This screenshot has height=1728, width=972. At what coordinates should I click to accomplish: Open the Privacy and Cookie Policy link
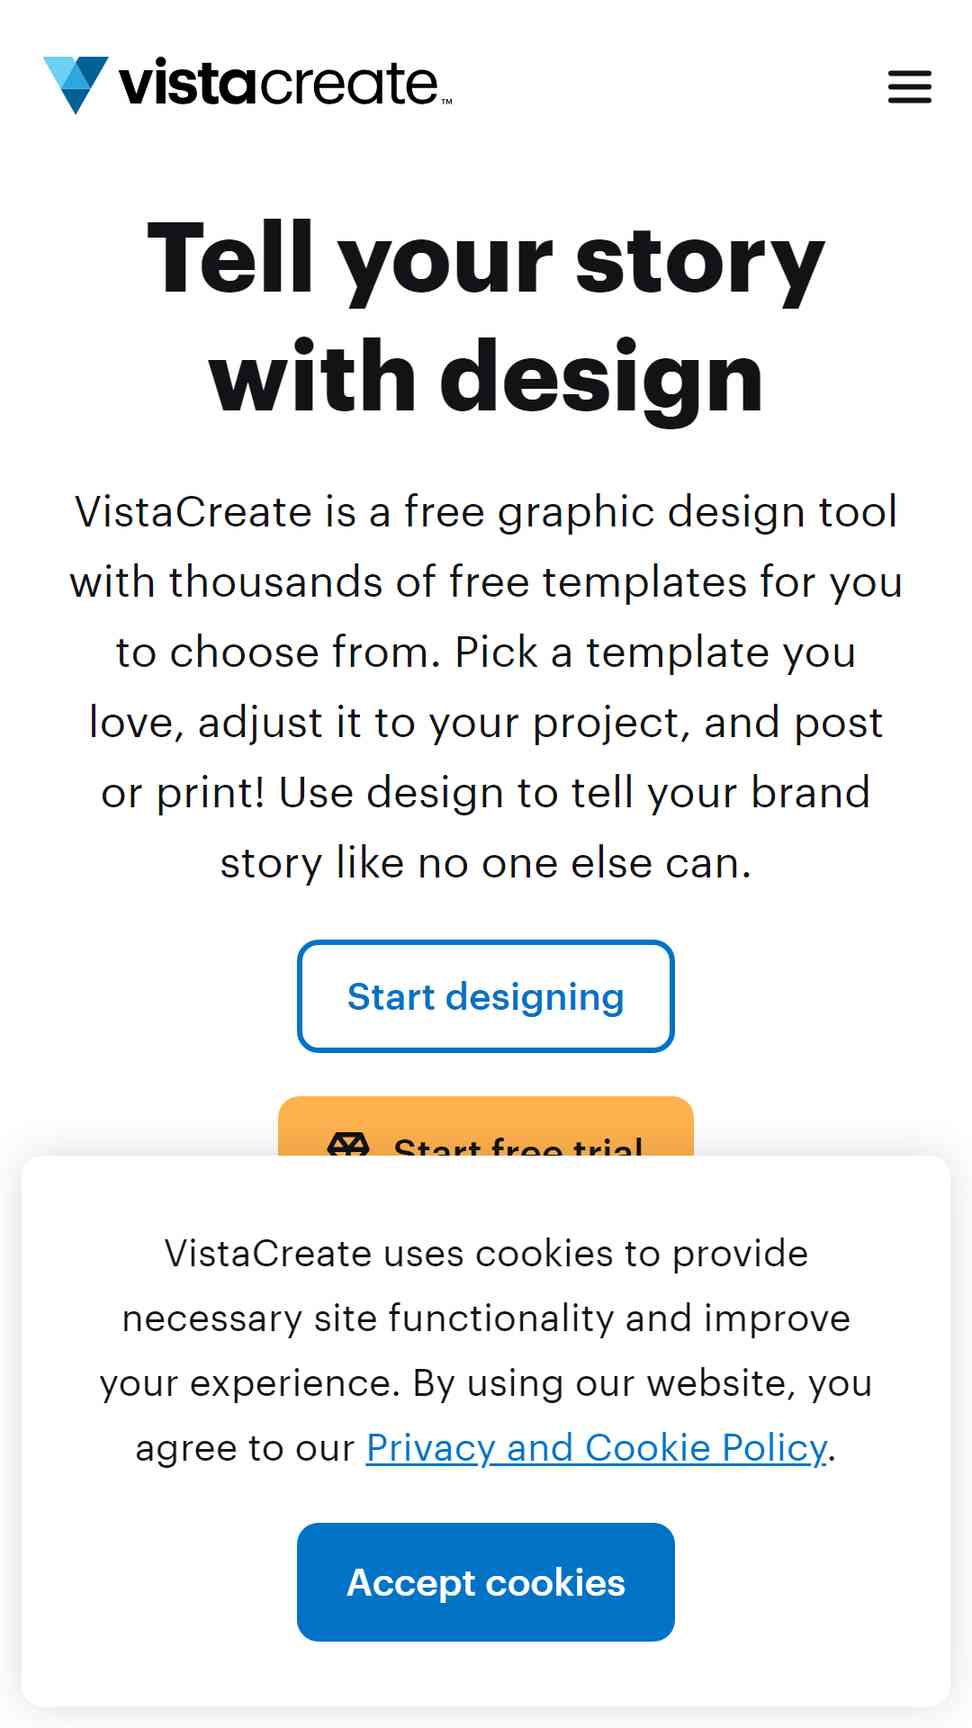[597, 1447]
